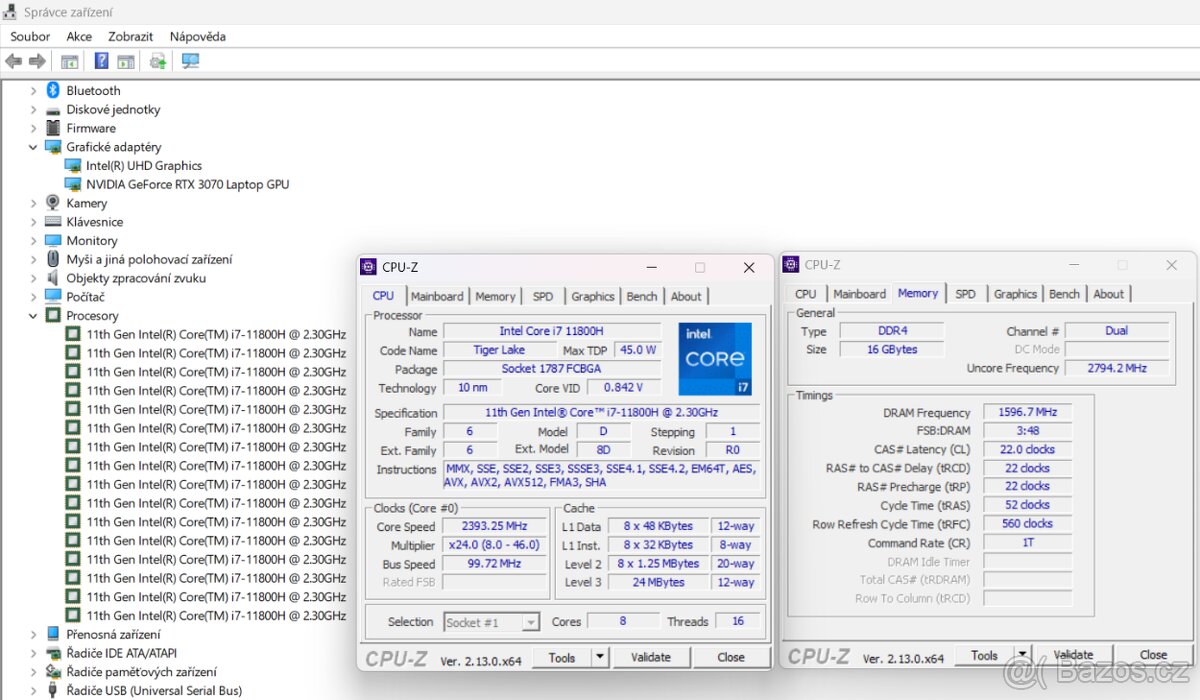
Task: Select the NVIDIA GeForce RTX 3070 Laptop GPU
Action: tap(180, 184)
